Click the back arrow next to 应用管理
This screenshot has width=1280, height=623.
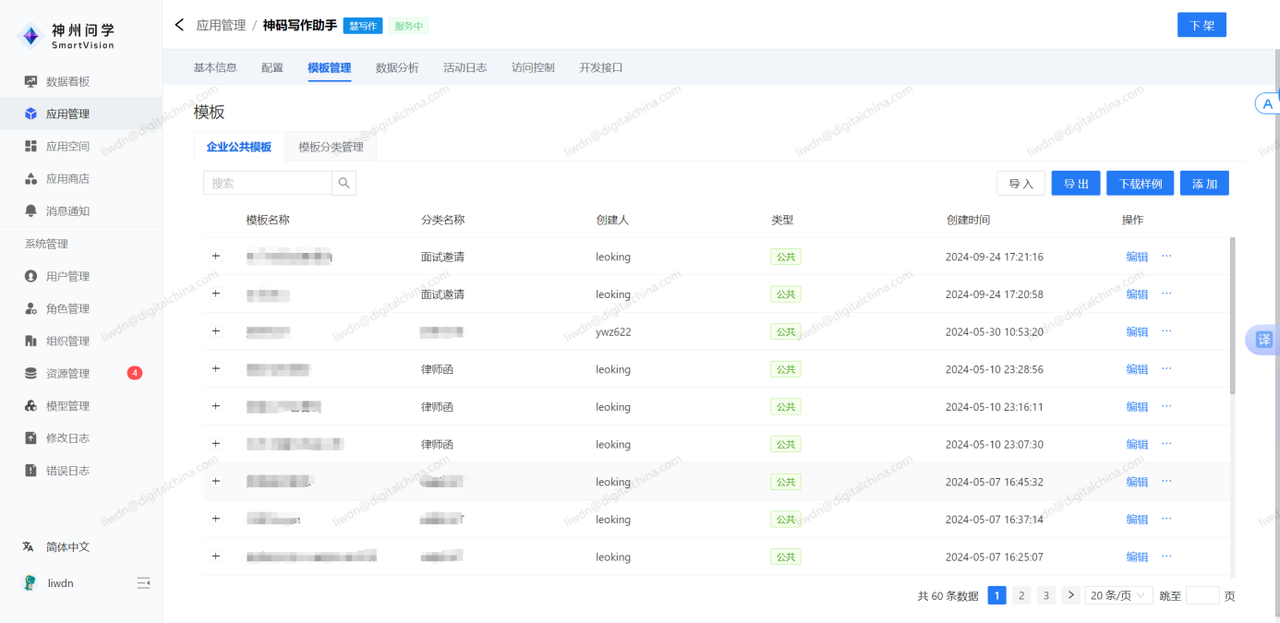(x=180, y=25)
